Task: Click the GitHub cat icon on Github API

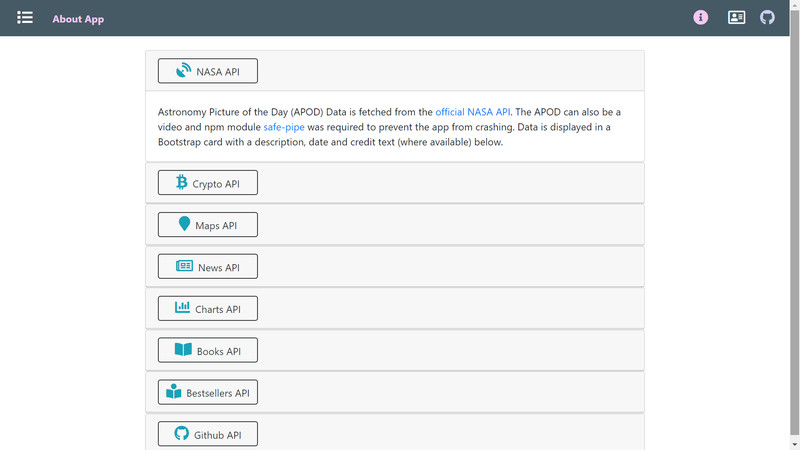Action: click(x=181, y=433)
